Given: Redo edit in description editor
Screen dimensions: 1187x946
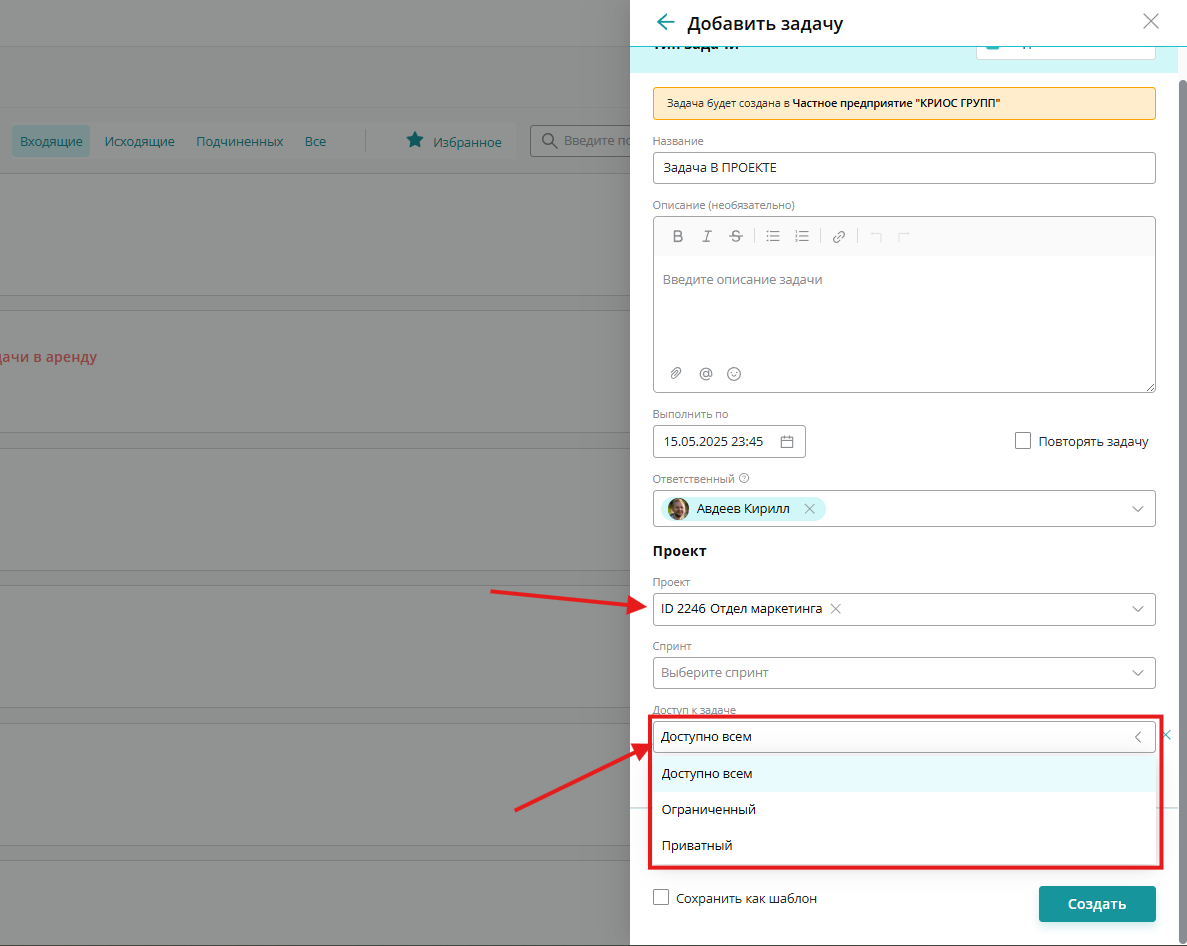Looking at the screenshot, I should tap(903, 236).
